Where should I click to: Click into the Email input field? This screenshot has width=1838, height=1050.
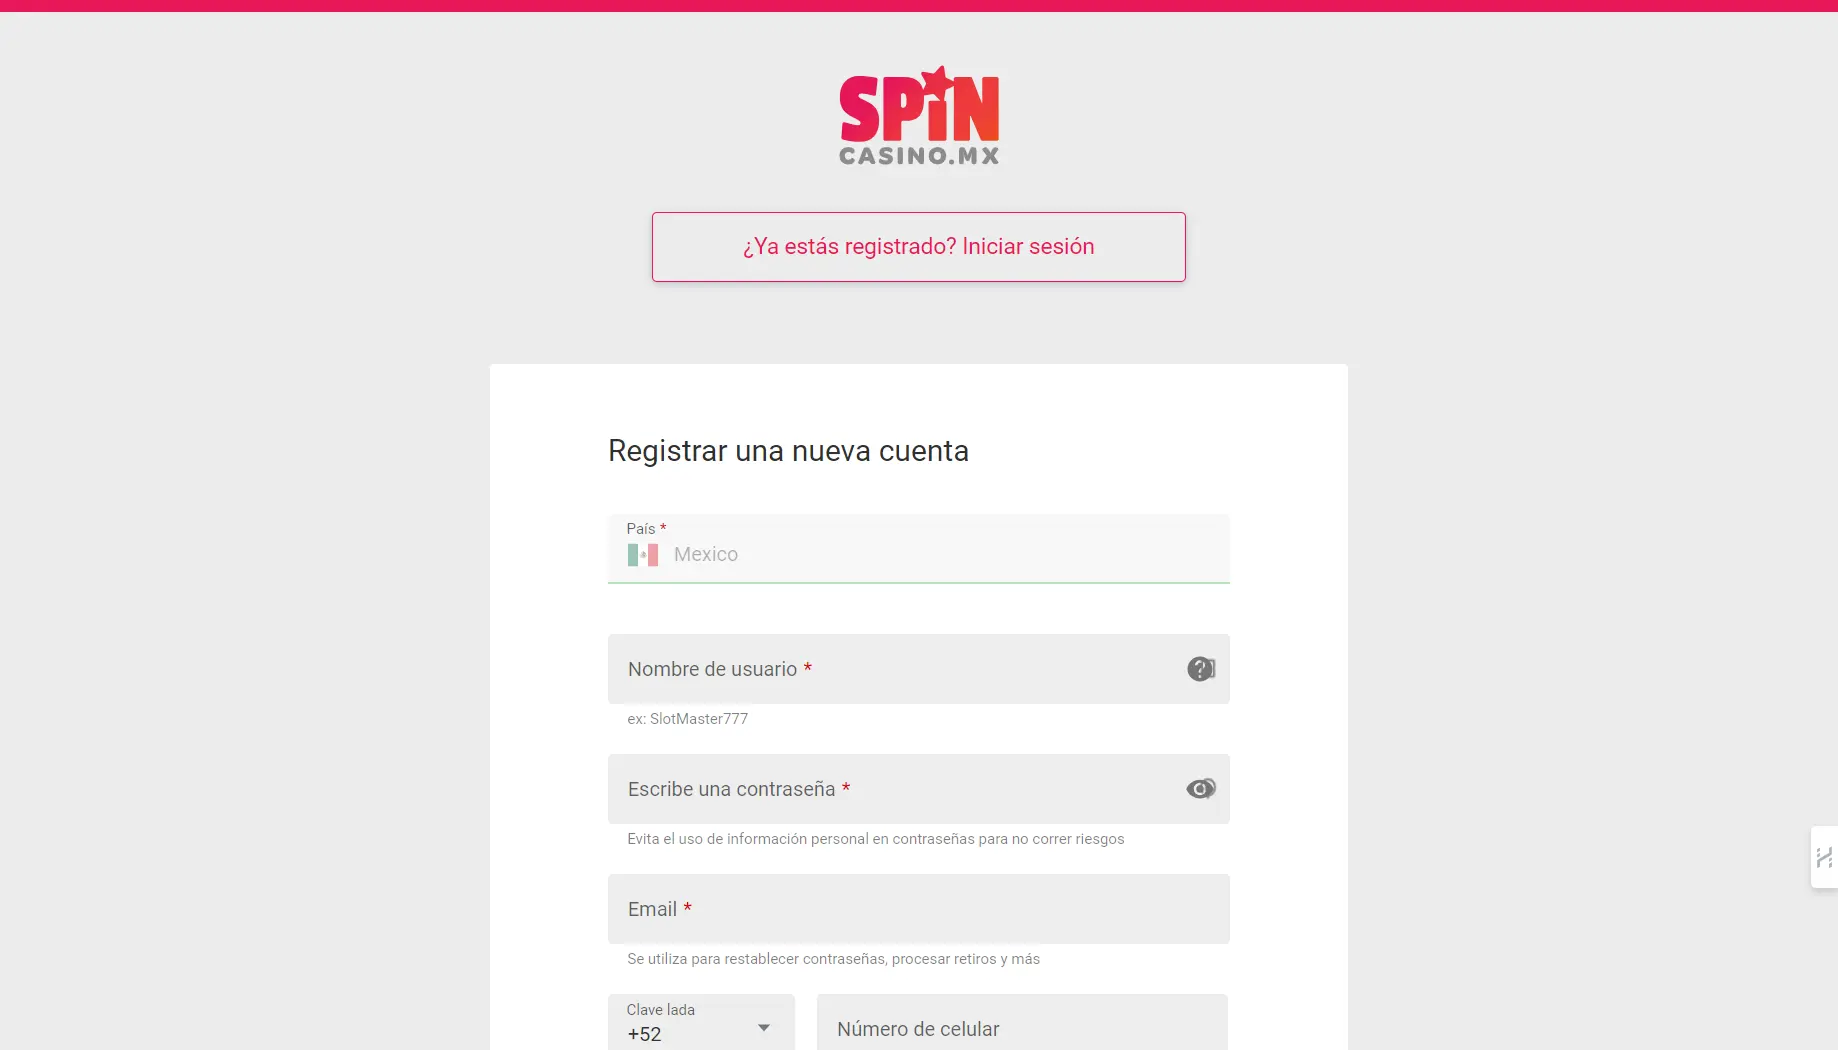tap(918, 909)
